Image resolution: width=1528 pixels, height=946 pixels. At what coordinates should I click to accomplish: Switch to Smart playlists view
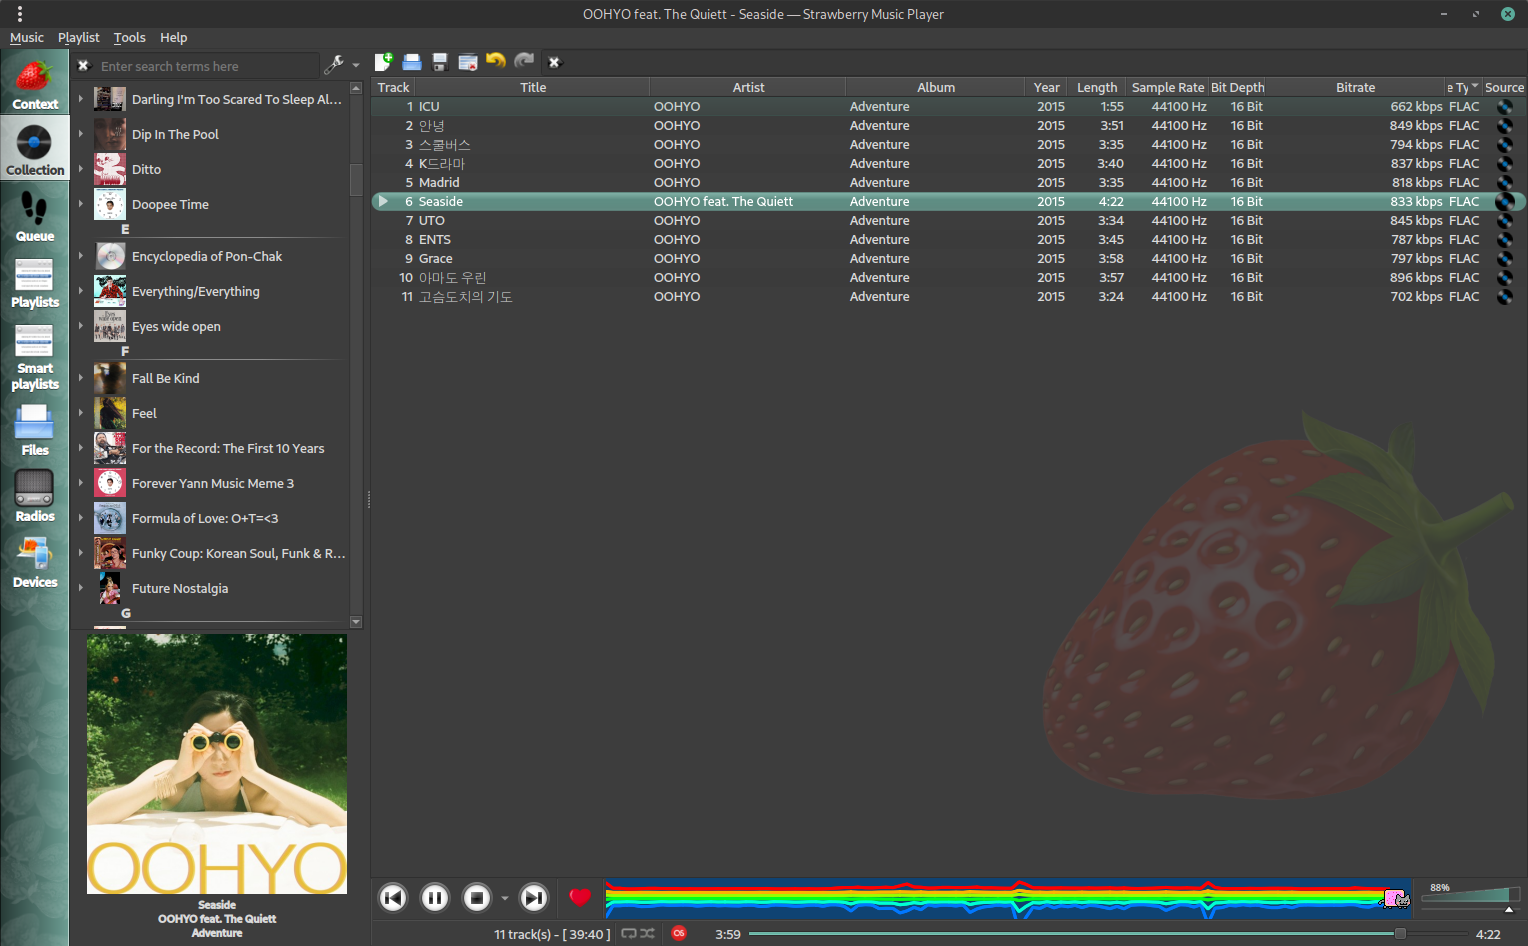coord(34,358)
